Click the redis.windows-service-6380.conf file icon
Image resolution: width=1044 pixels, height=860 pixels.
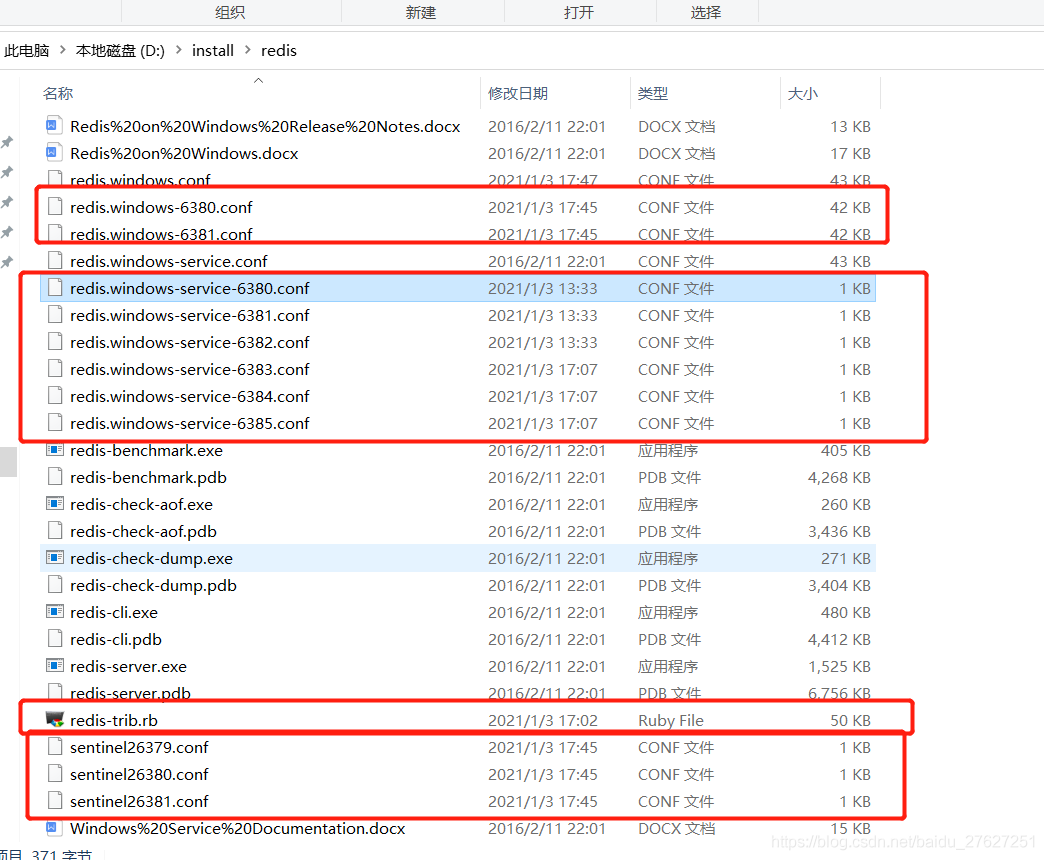click(x=55, y=288)
